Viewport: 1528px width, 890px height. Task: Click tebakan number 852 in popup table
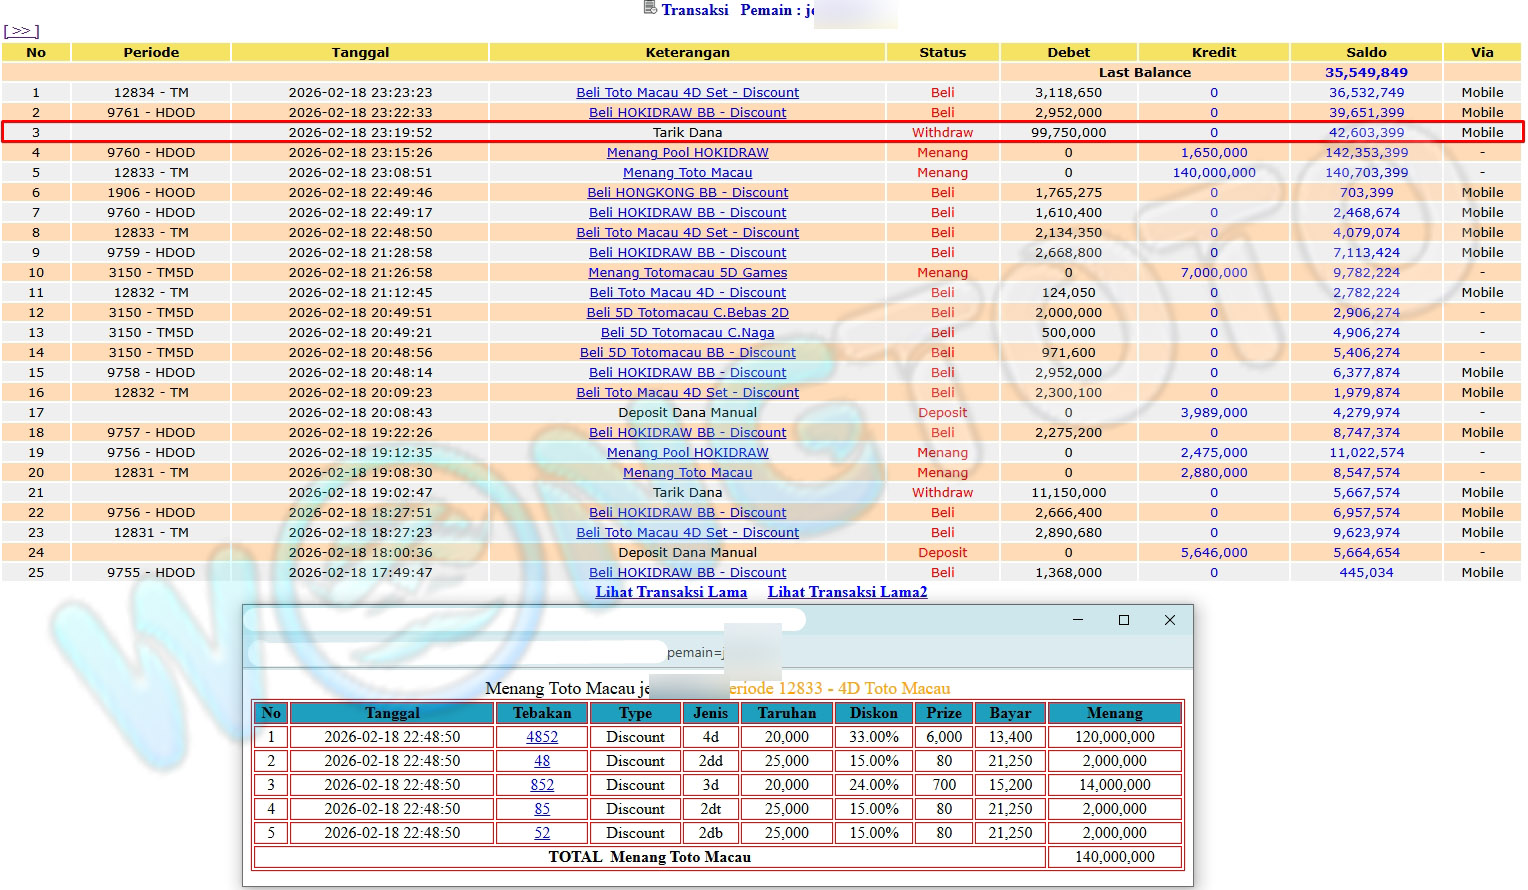click(542, 785)
